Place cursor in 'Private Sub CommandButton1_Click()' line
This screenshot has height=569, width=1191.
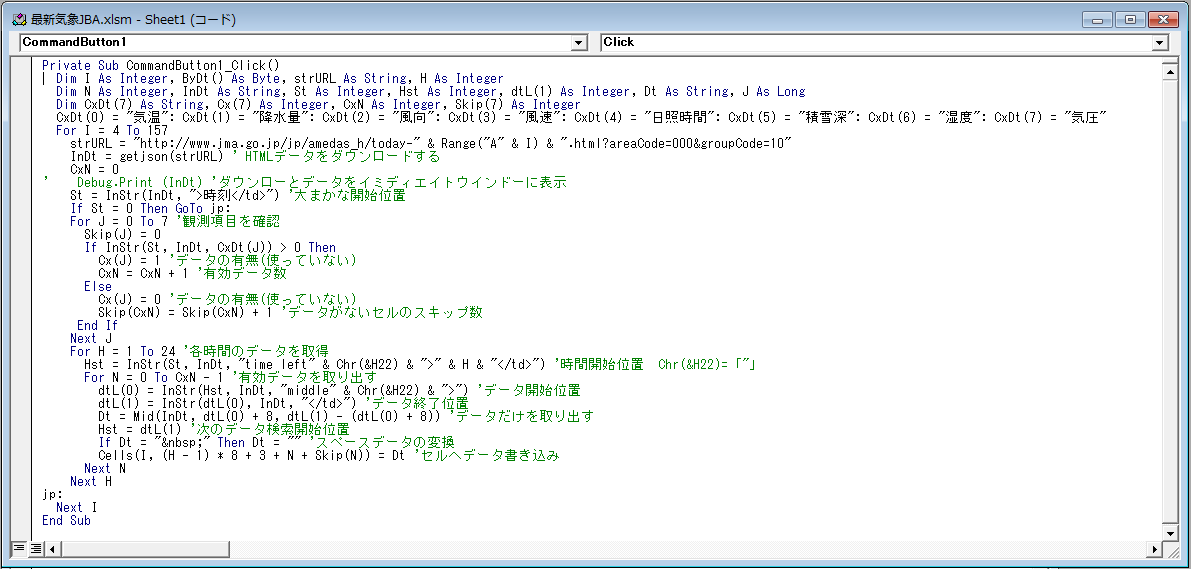tap(161, 65)
